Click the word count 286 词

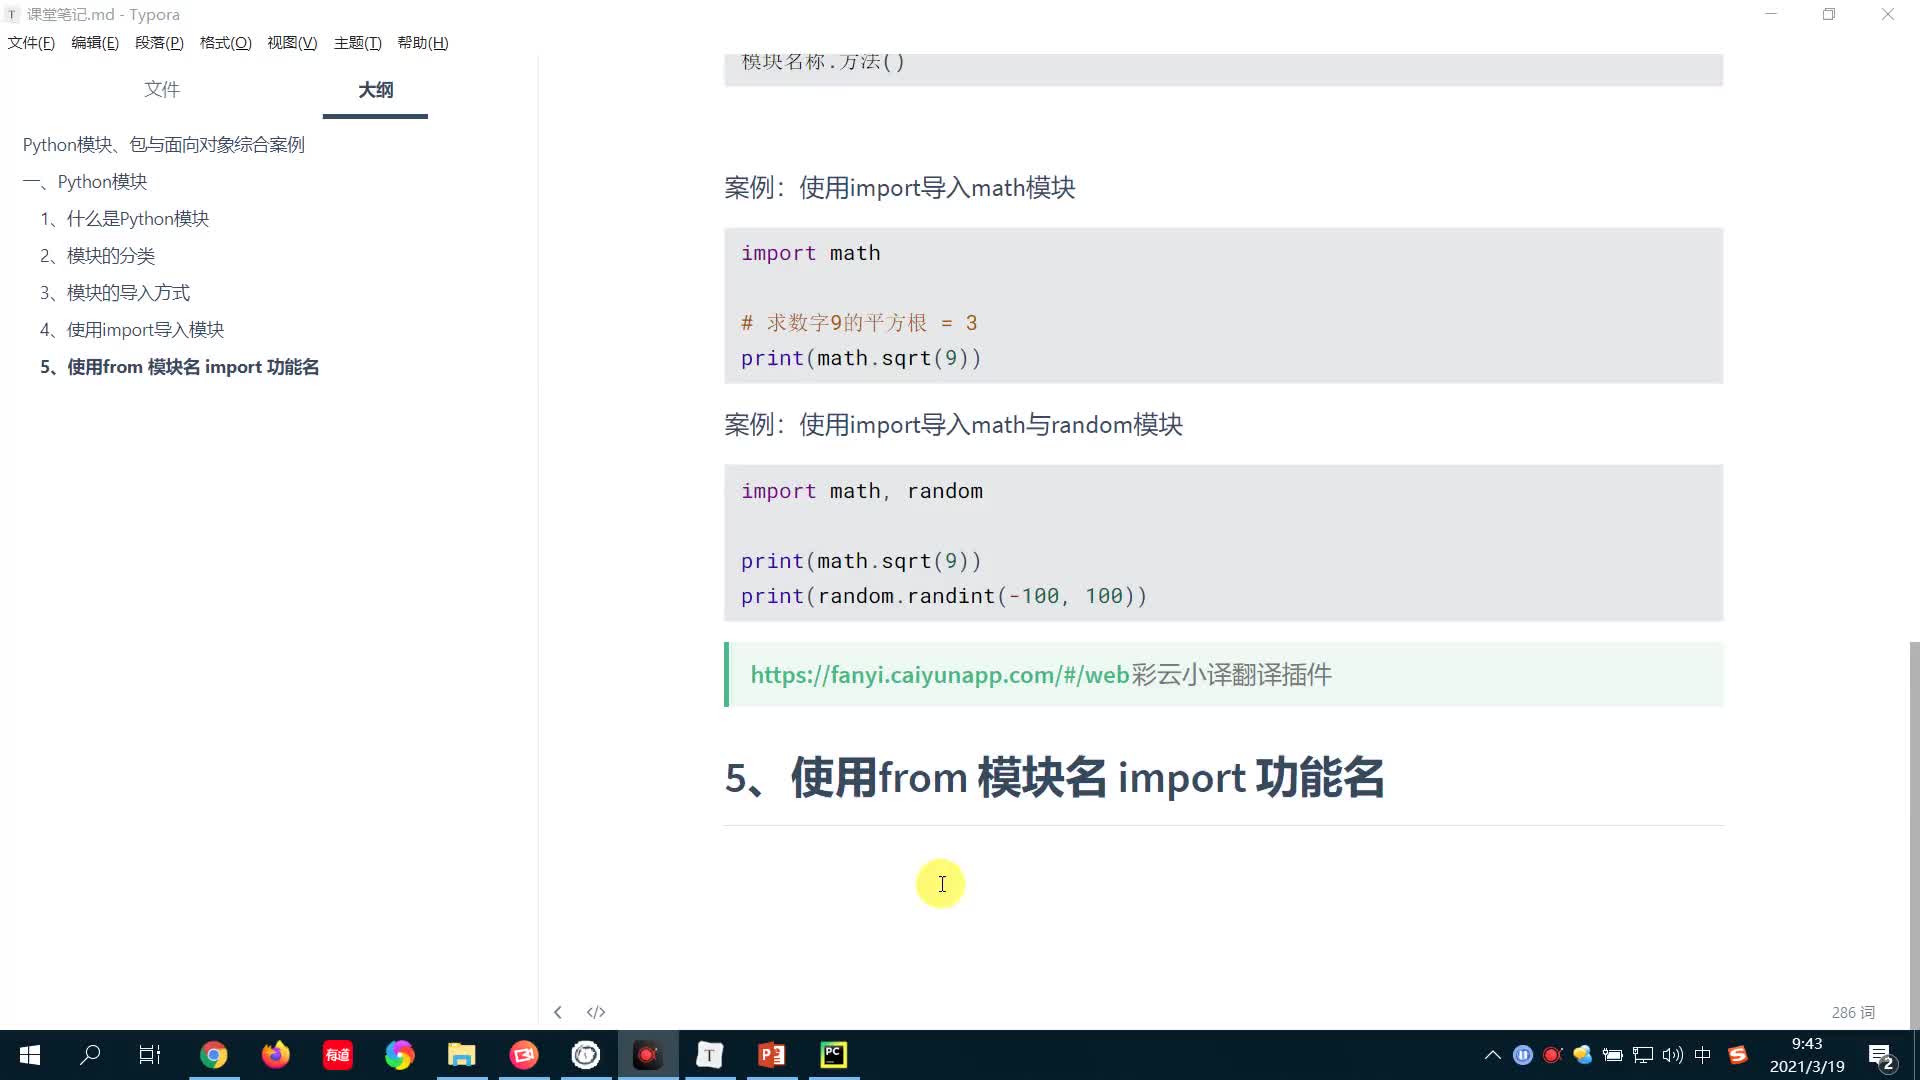1853,1012
